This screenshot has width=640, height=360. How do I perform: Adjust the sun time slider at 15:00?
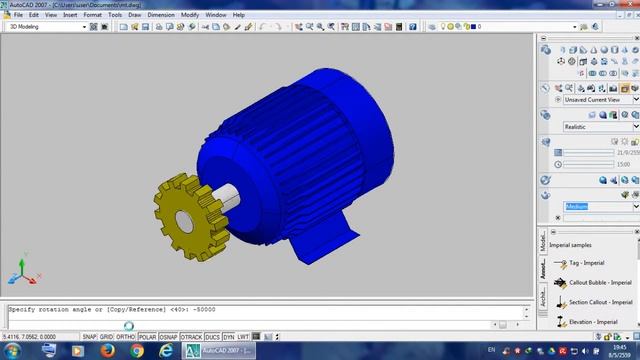tap(589, 164)
